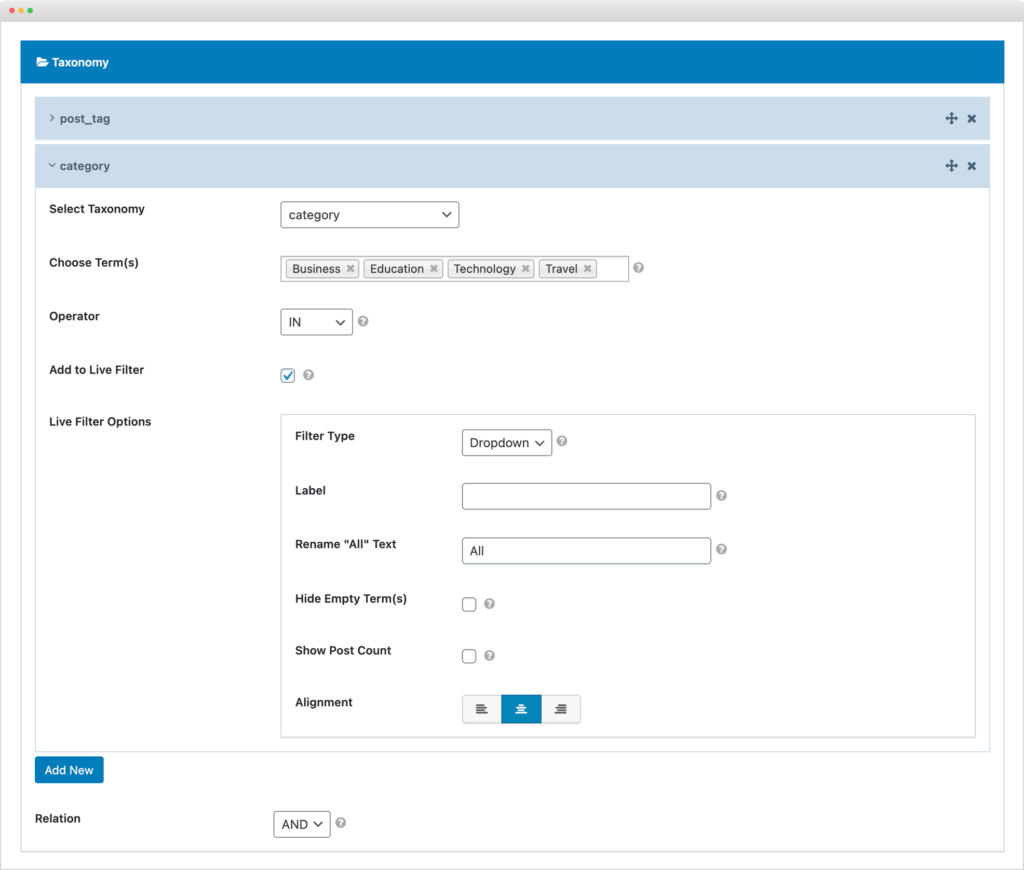Remove the Business term tag
This screenshot has width=1024, height=870.
pos(351,268)
